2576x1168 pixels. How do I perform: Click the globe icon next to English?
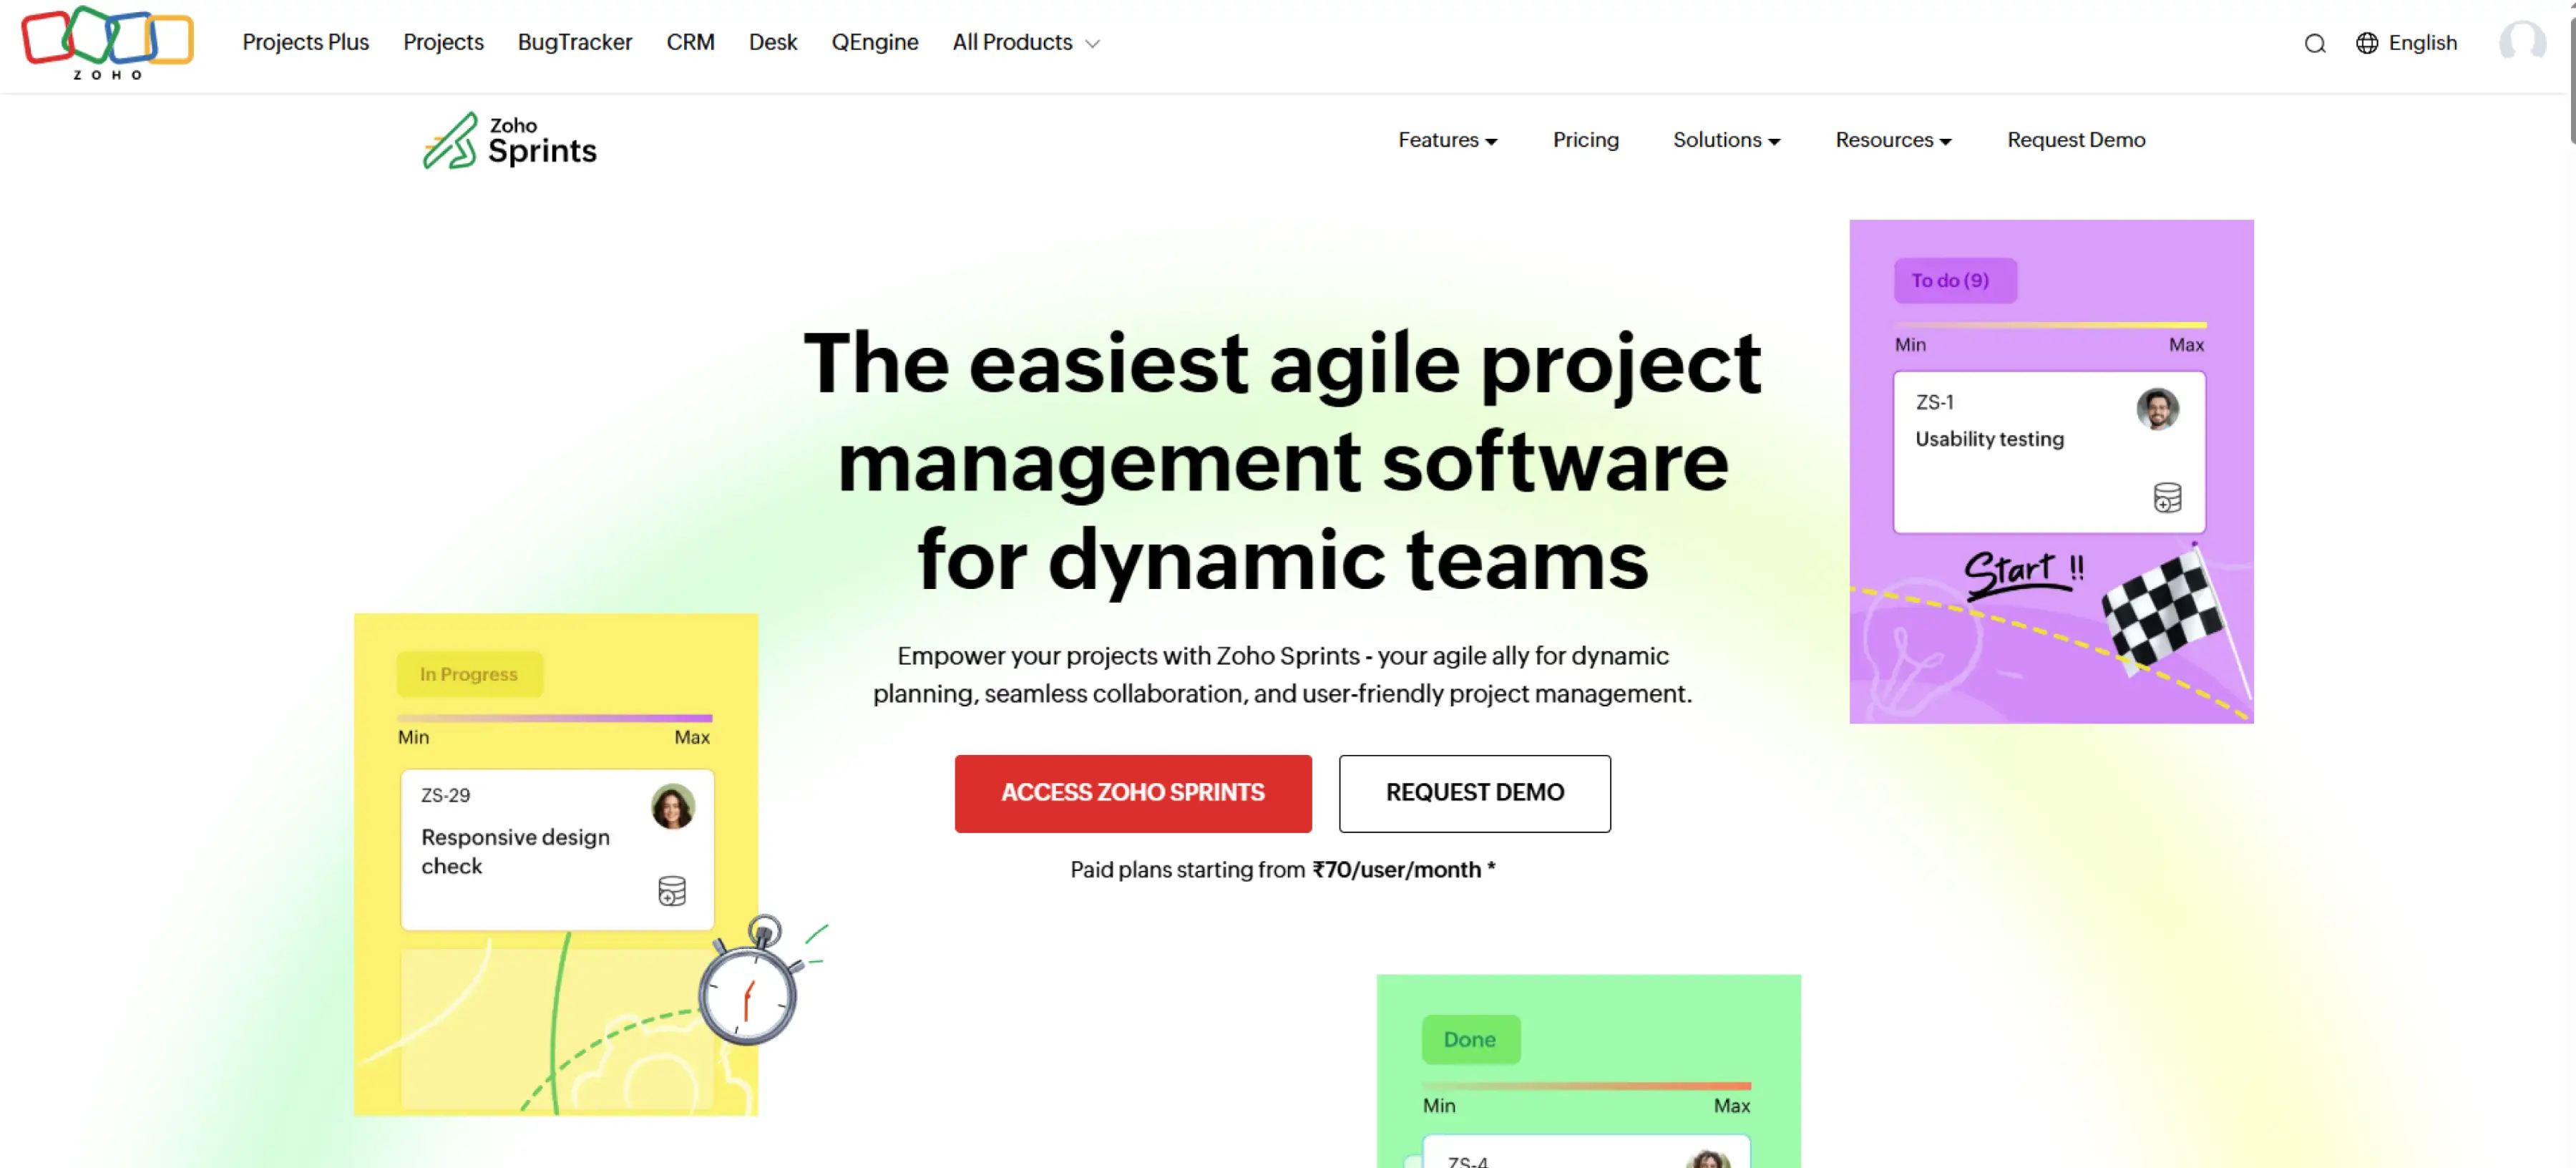(x=2367, y=43)
